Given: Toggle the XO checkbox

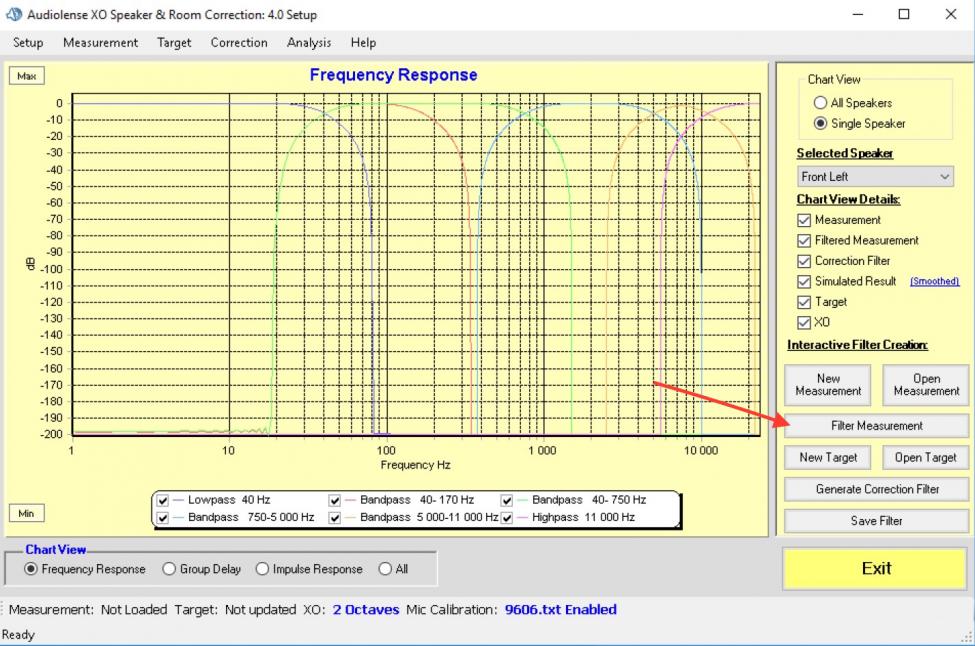Looking at the screenshot, I should coord(804,323).
